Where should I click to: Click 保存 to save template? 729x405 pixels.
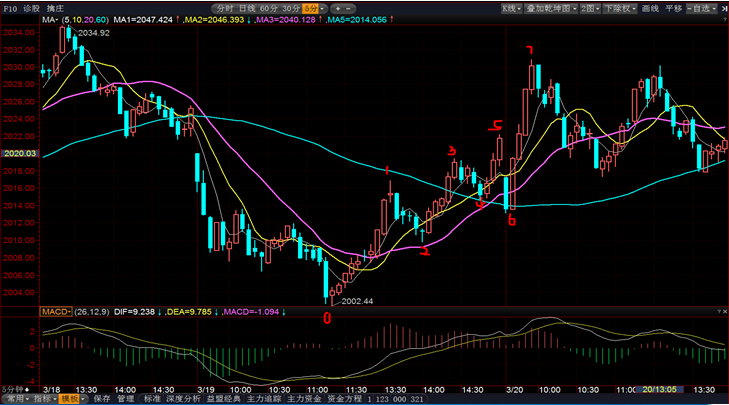pyautogui.click(x=102, y=399)
